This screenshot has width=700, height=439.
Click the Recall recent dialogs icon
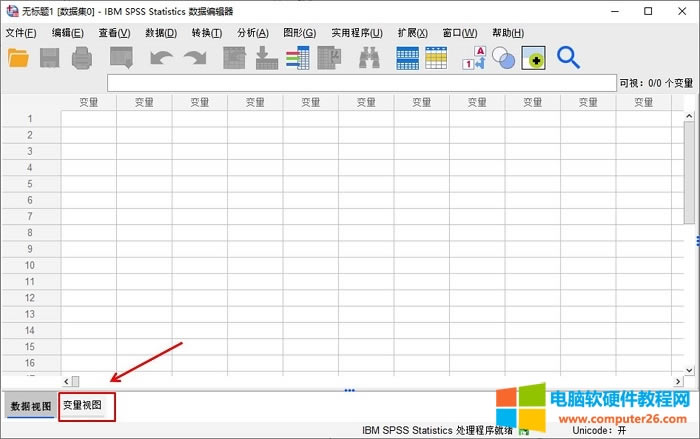pyautogui.click(x=121, y=58)
